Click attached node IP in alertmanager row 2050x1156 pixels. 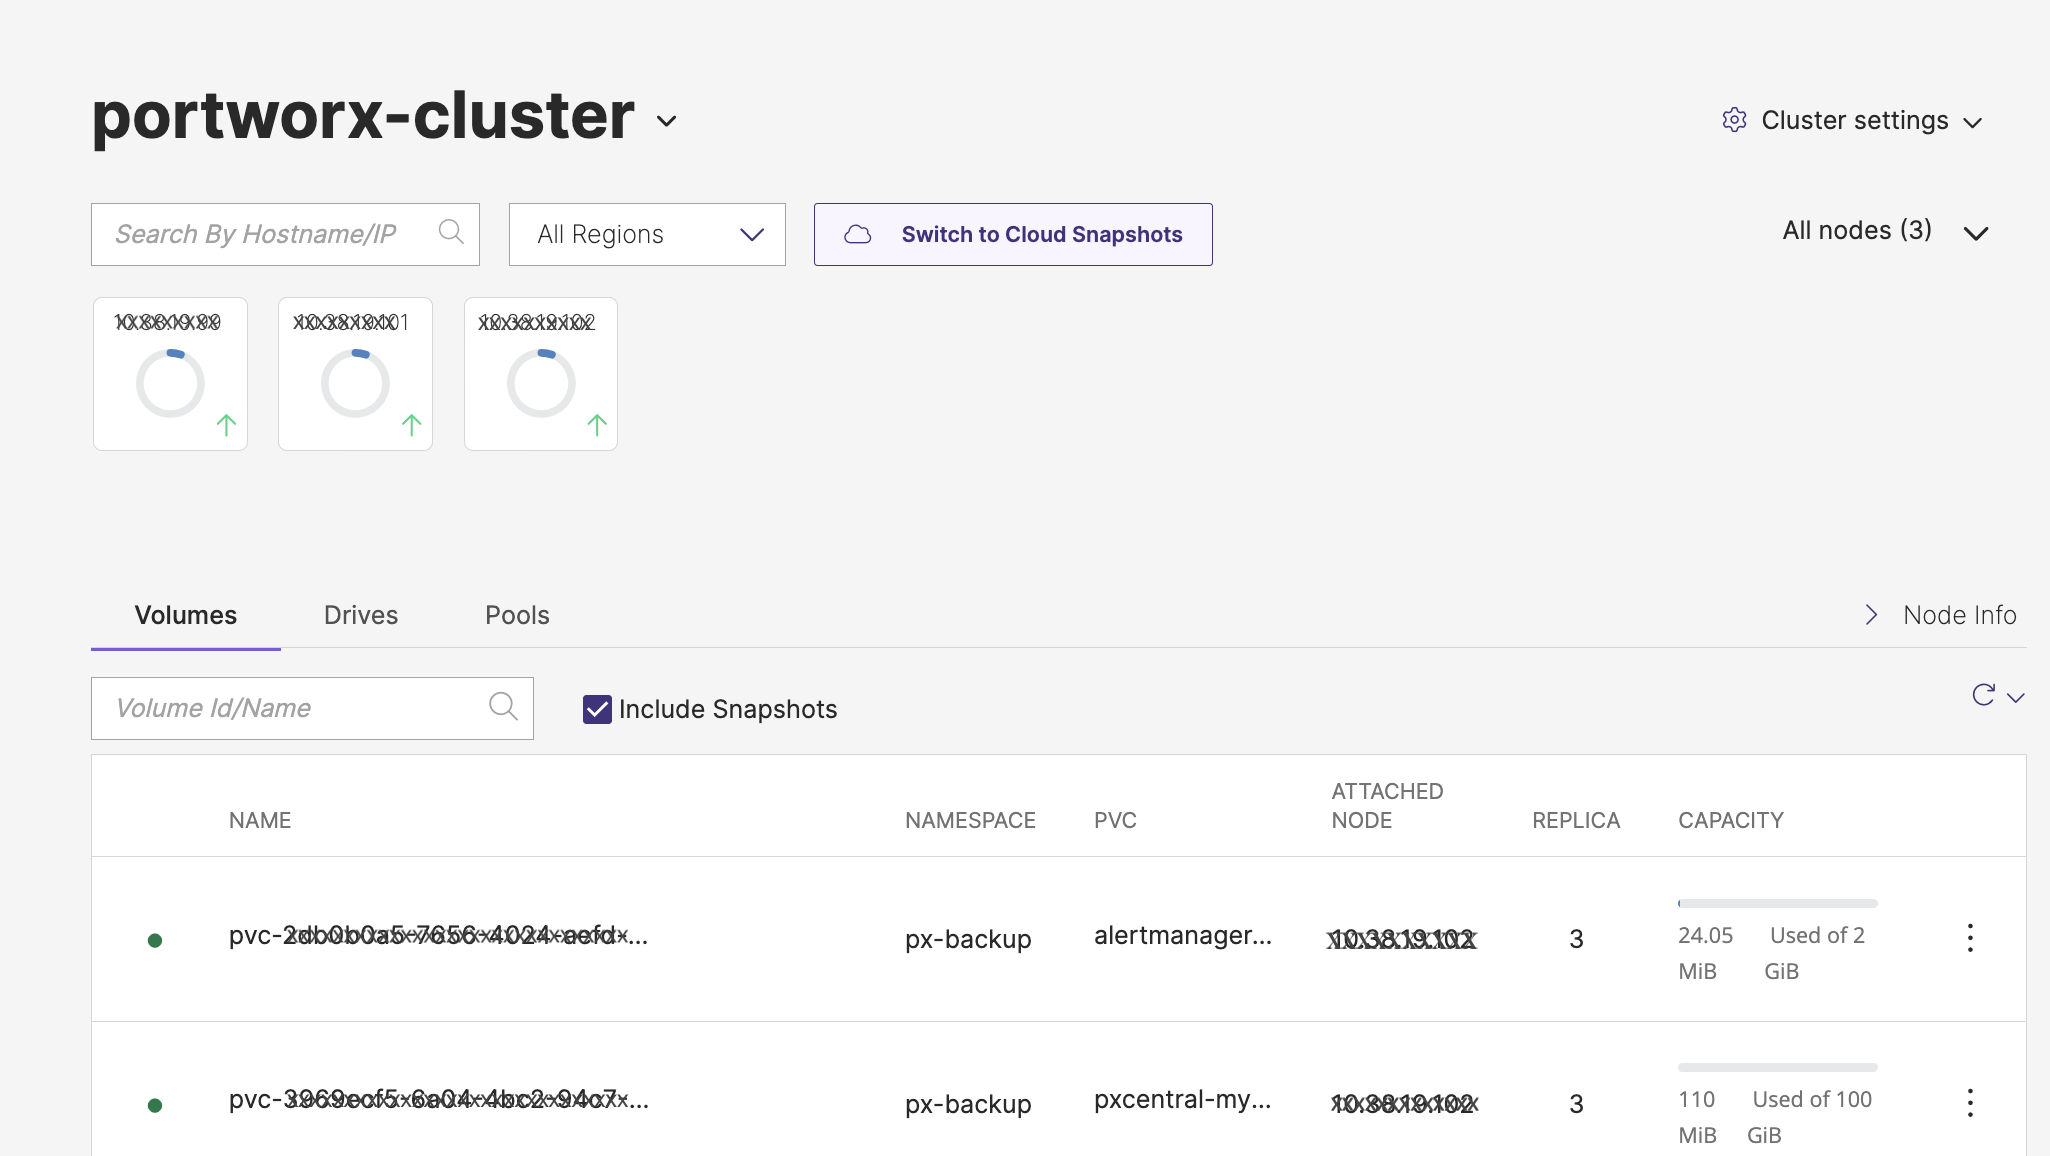coord(1402,939)
